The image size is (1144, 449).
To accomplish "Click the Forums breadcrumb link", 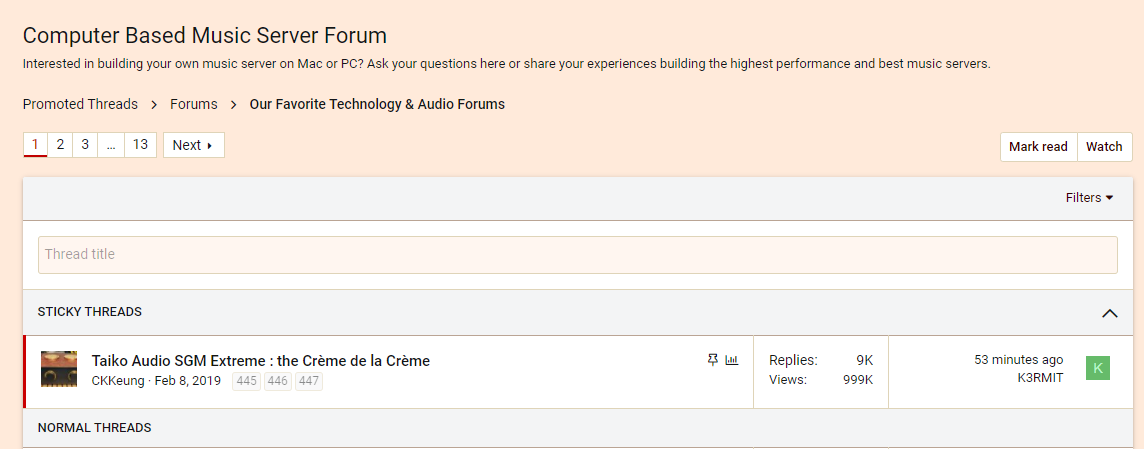I will pos(193,104).
